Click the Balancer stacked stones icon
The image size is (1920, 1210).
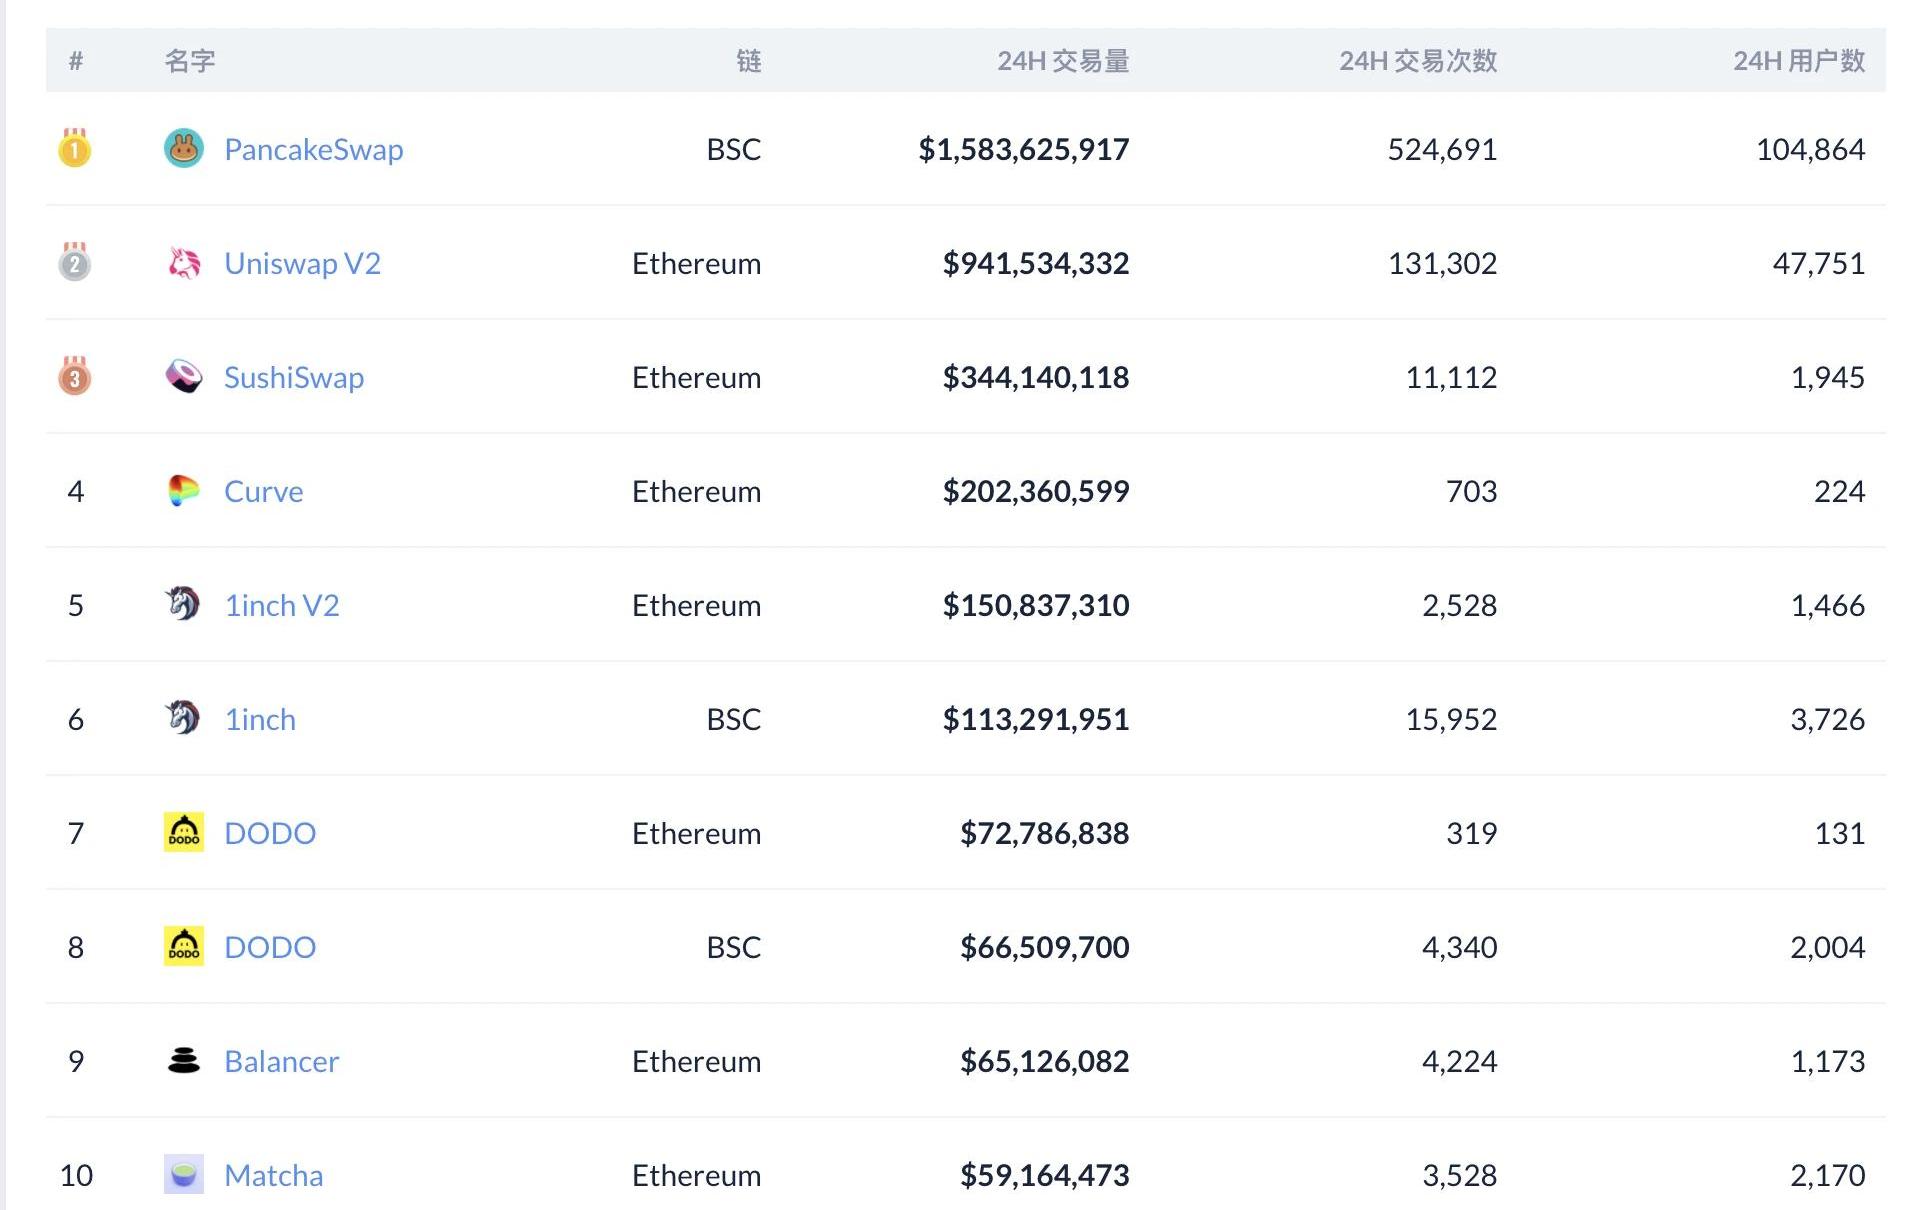tap(184, 1060)
